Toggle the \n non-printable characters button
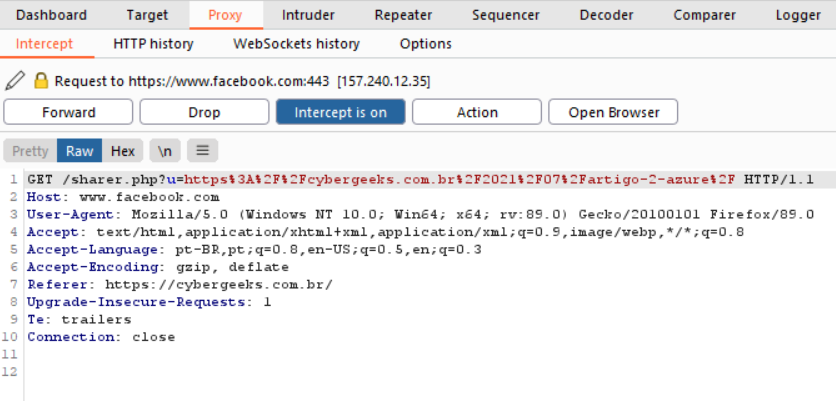Image resolution: width=836 pixels, height=401 pixels. [165, 151]
